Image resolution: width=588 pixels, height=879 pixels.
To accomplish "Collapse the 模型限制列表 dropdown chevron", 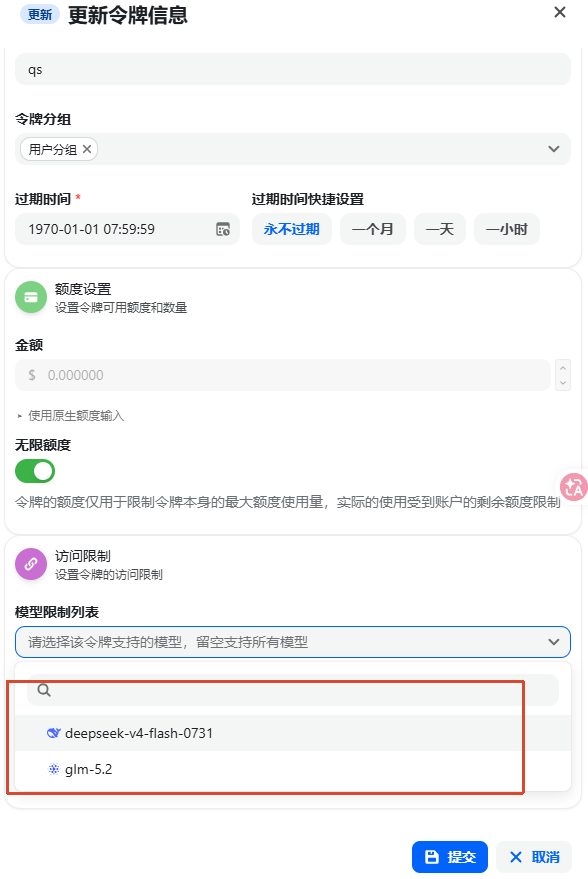I will click(x=554, y=642).
